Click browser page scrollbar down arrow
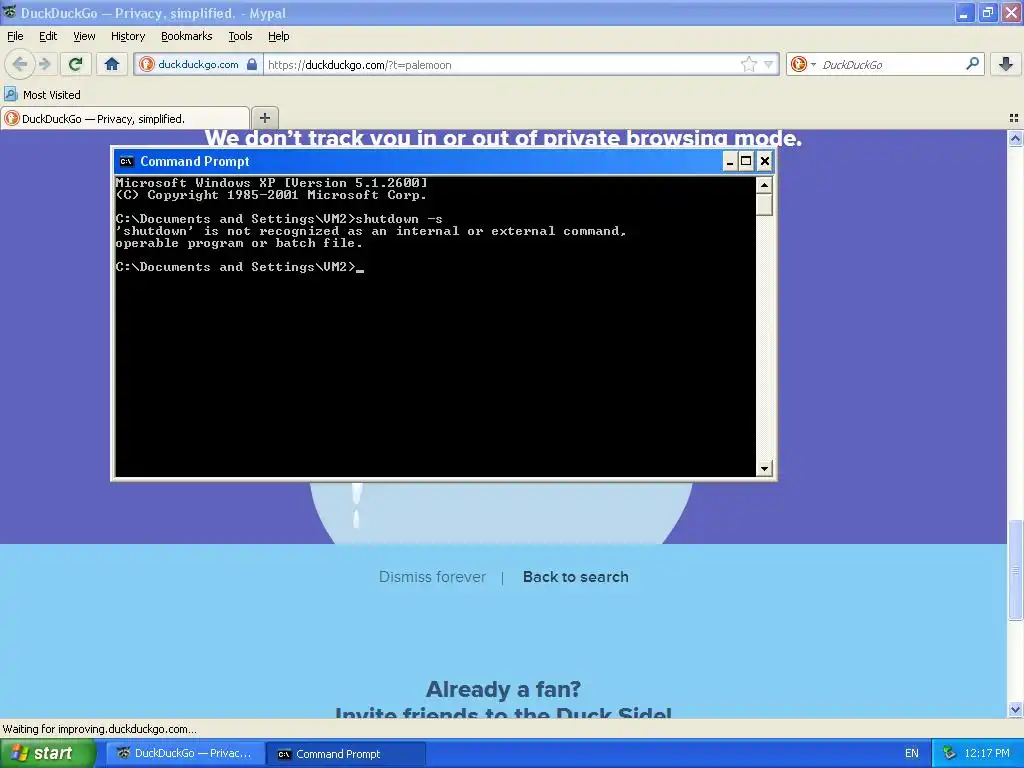This screenshot has width=1024, height=768. click(x=1015, y=709)
